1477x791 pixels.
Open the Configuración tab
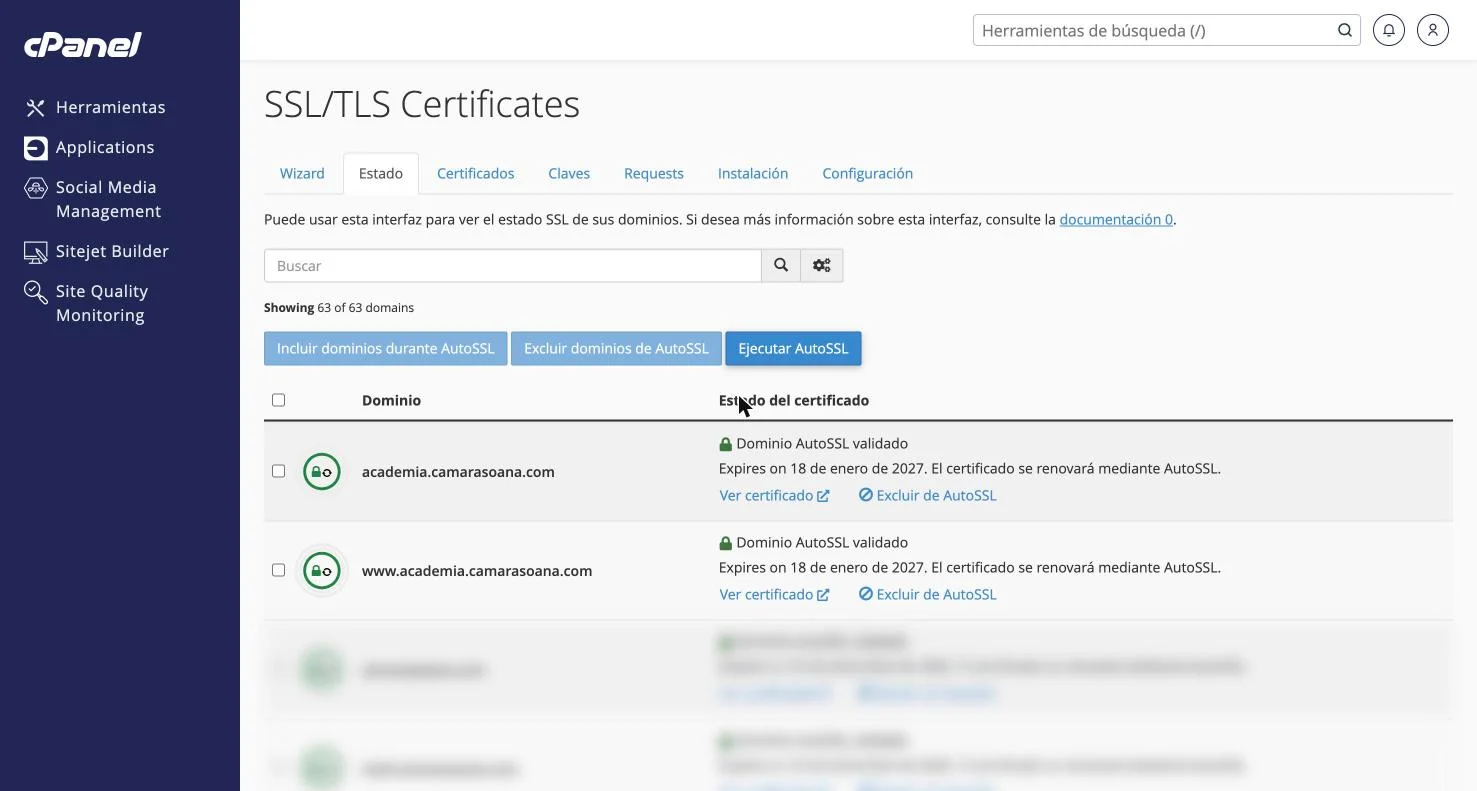868,173
